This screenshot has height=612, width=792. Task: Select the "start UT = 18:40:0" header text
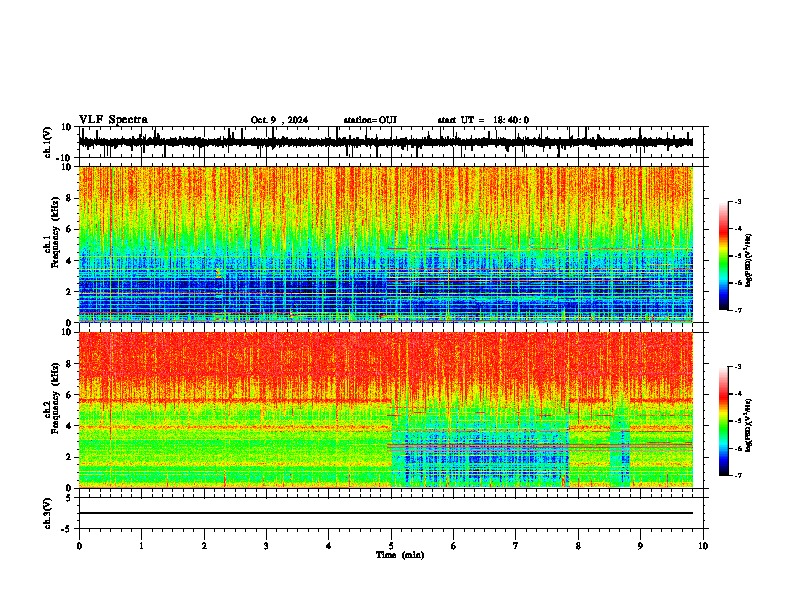click(x=483, y=120)
